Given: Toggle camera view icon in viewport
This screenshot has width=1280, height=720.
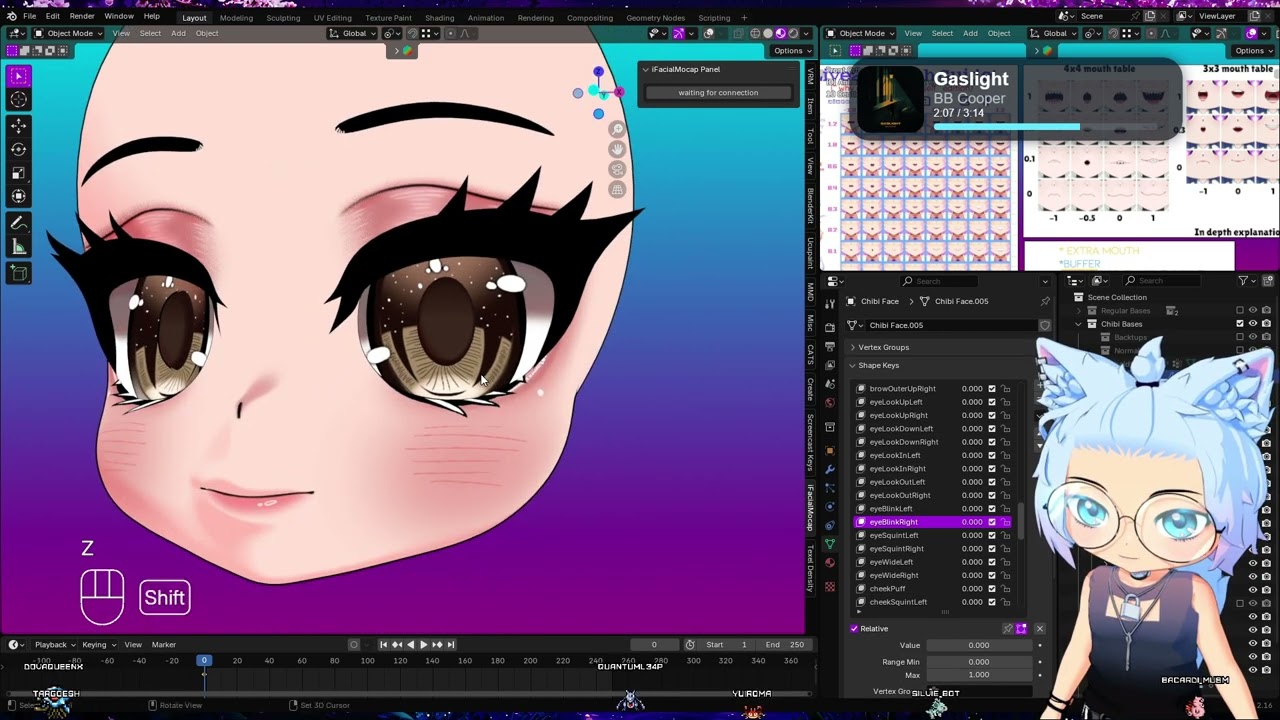Looking at the screenshot, I should pos(617,170).
